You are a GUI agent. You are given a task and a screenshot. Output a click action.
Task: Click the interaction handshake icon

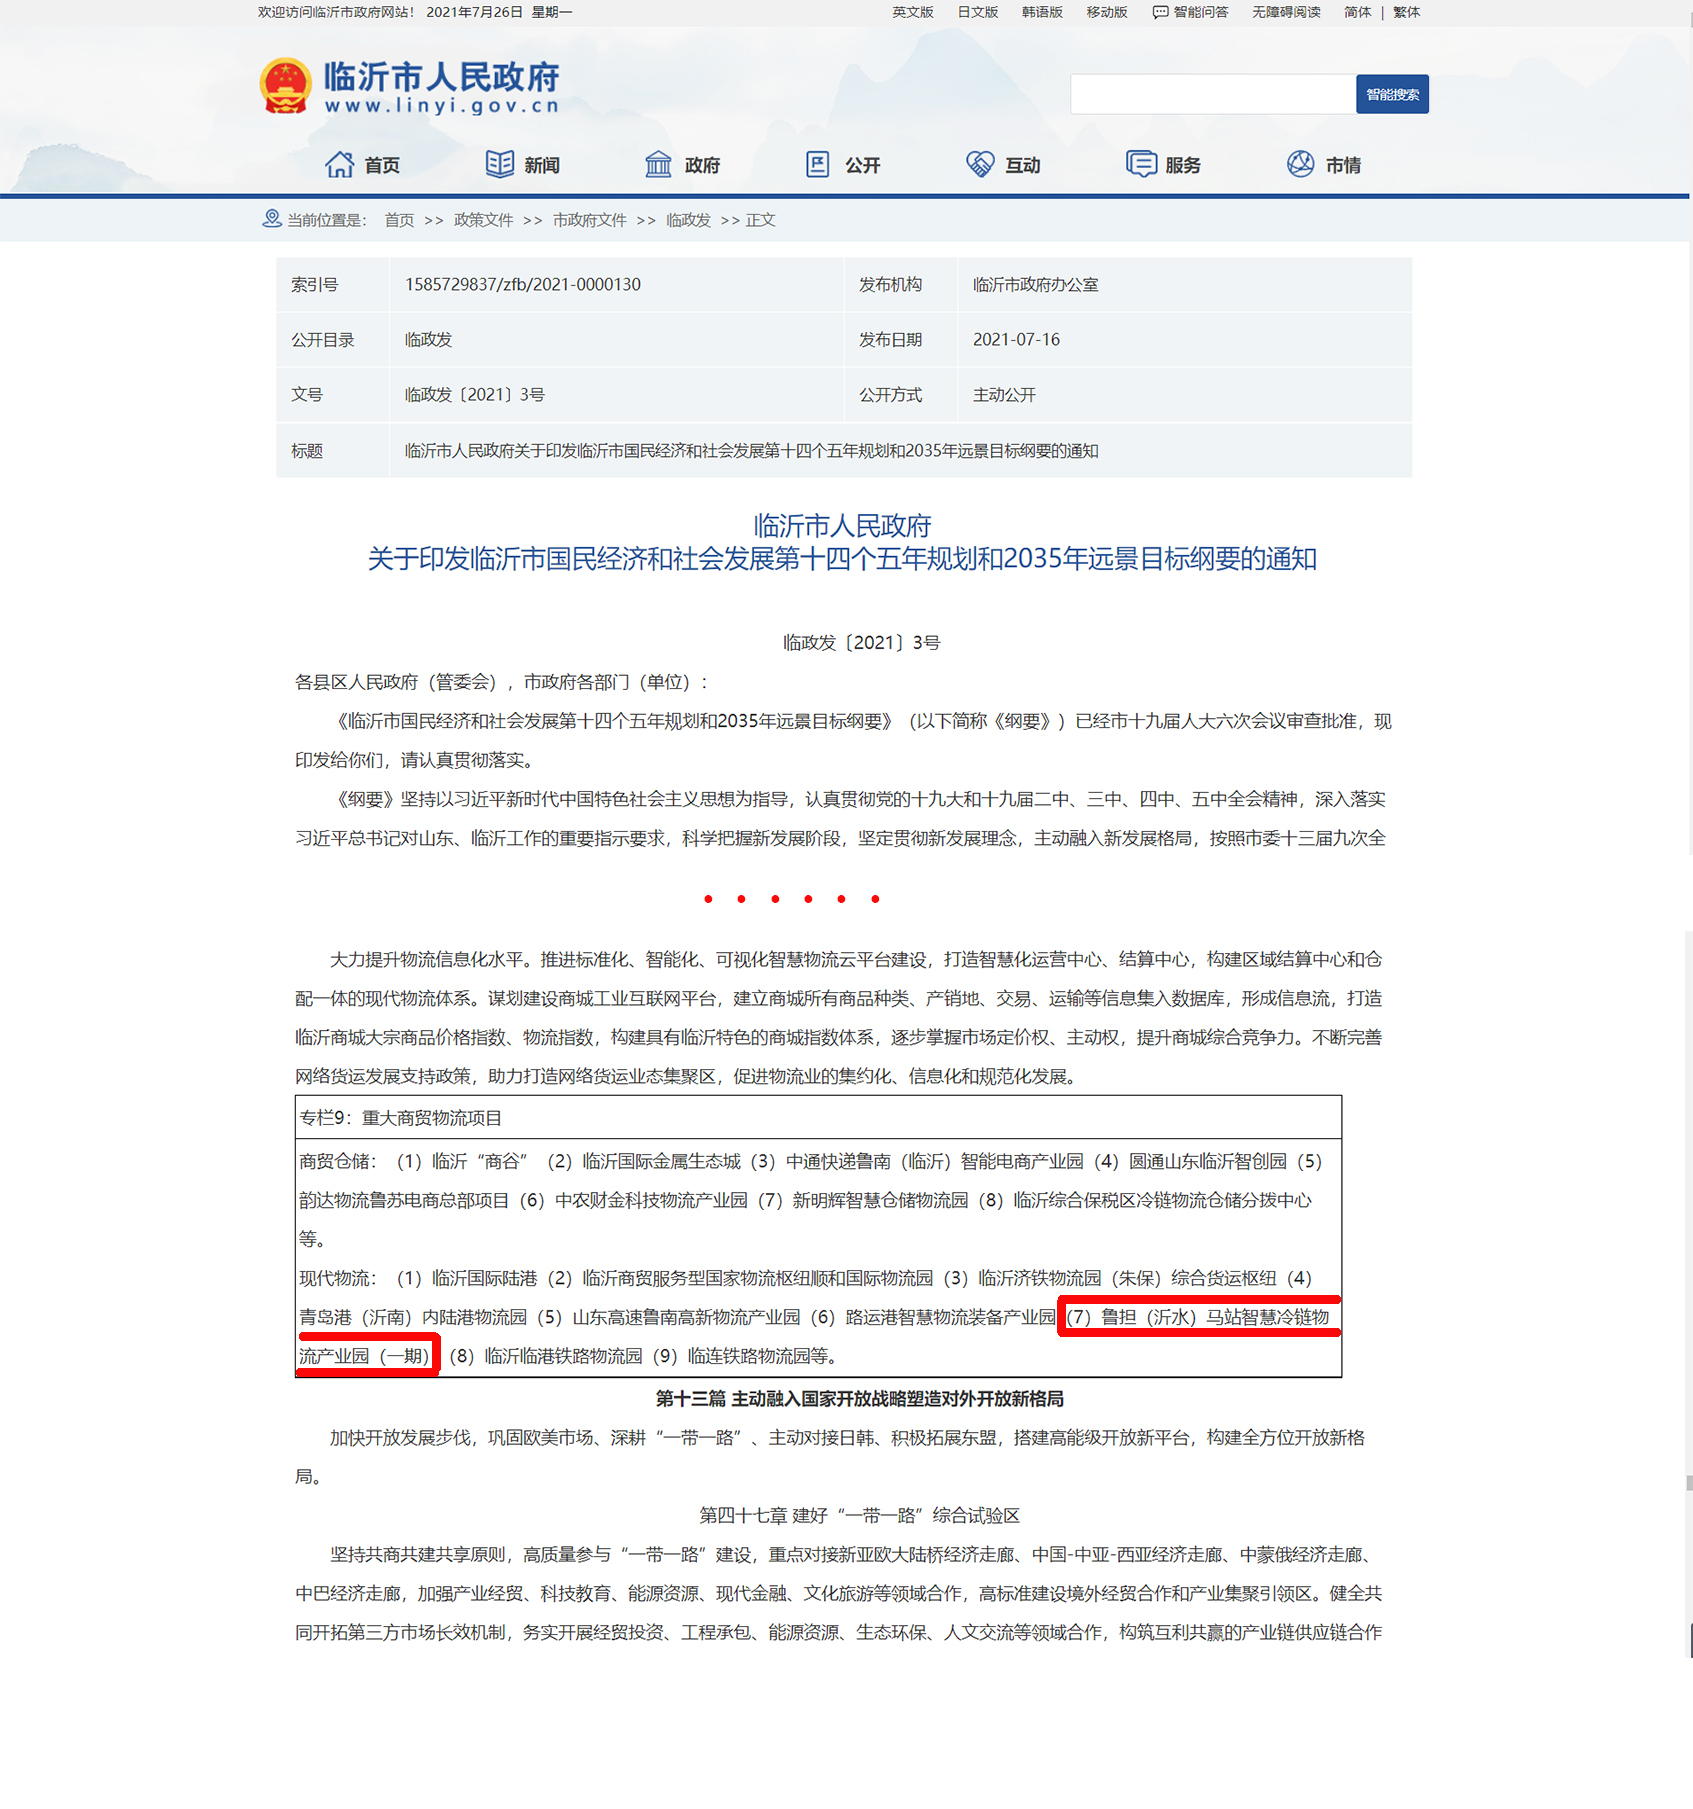tap(979, 165)
